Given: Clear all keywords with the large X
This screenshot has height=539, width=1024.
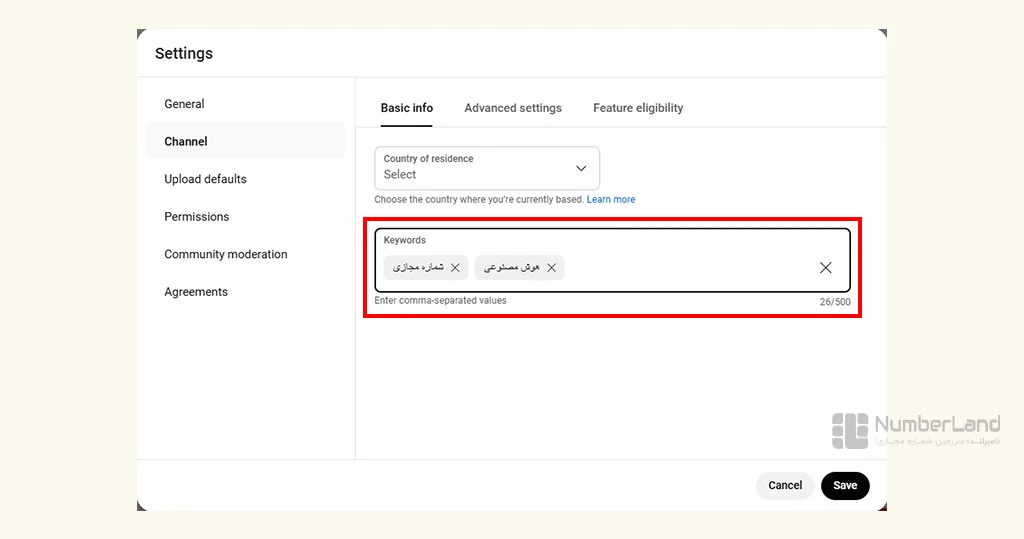Looking at the screenshot, I should (825, 268).
